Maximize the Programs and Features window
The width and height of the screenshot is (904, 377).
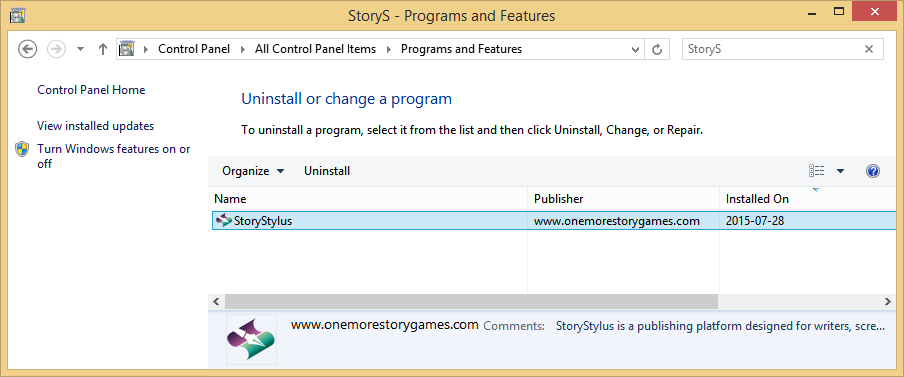click(839, 12)
